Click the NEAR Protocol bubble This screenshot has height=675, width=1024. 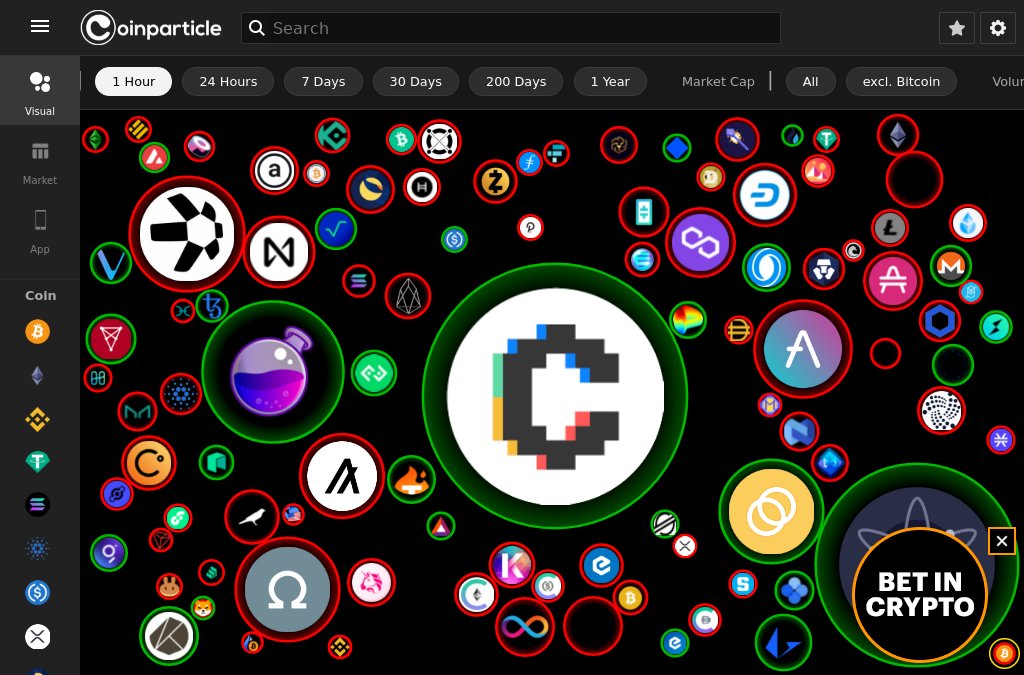(x=279, y=252)
